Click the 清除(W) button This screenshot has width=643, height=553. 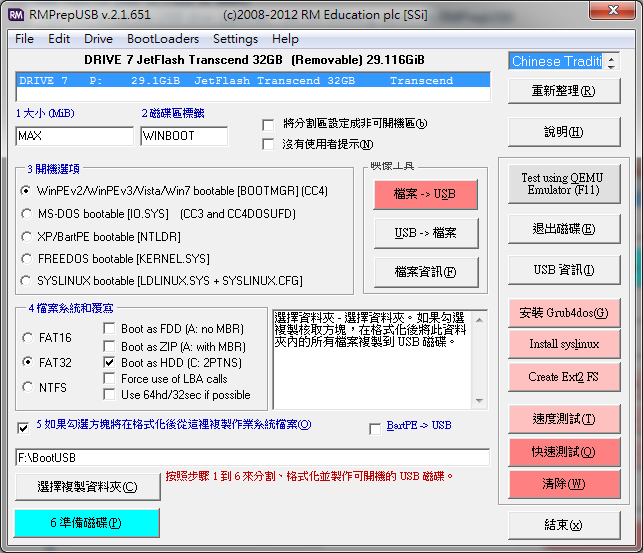tap(564, 484)
